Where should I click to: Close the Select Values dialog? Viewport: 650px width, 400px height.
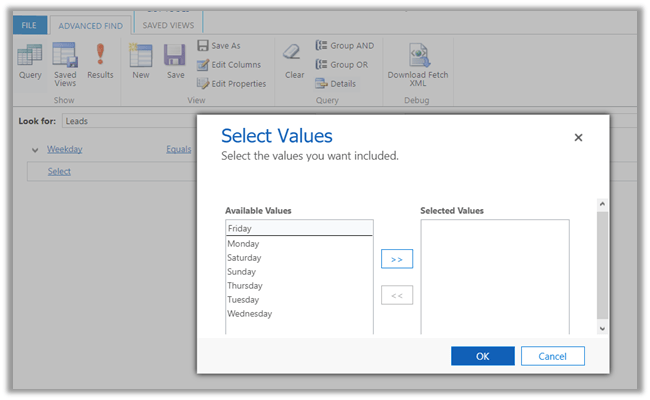578,138
